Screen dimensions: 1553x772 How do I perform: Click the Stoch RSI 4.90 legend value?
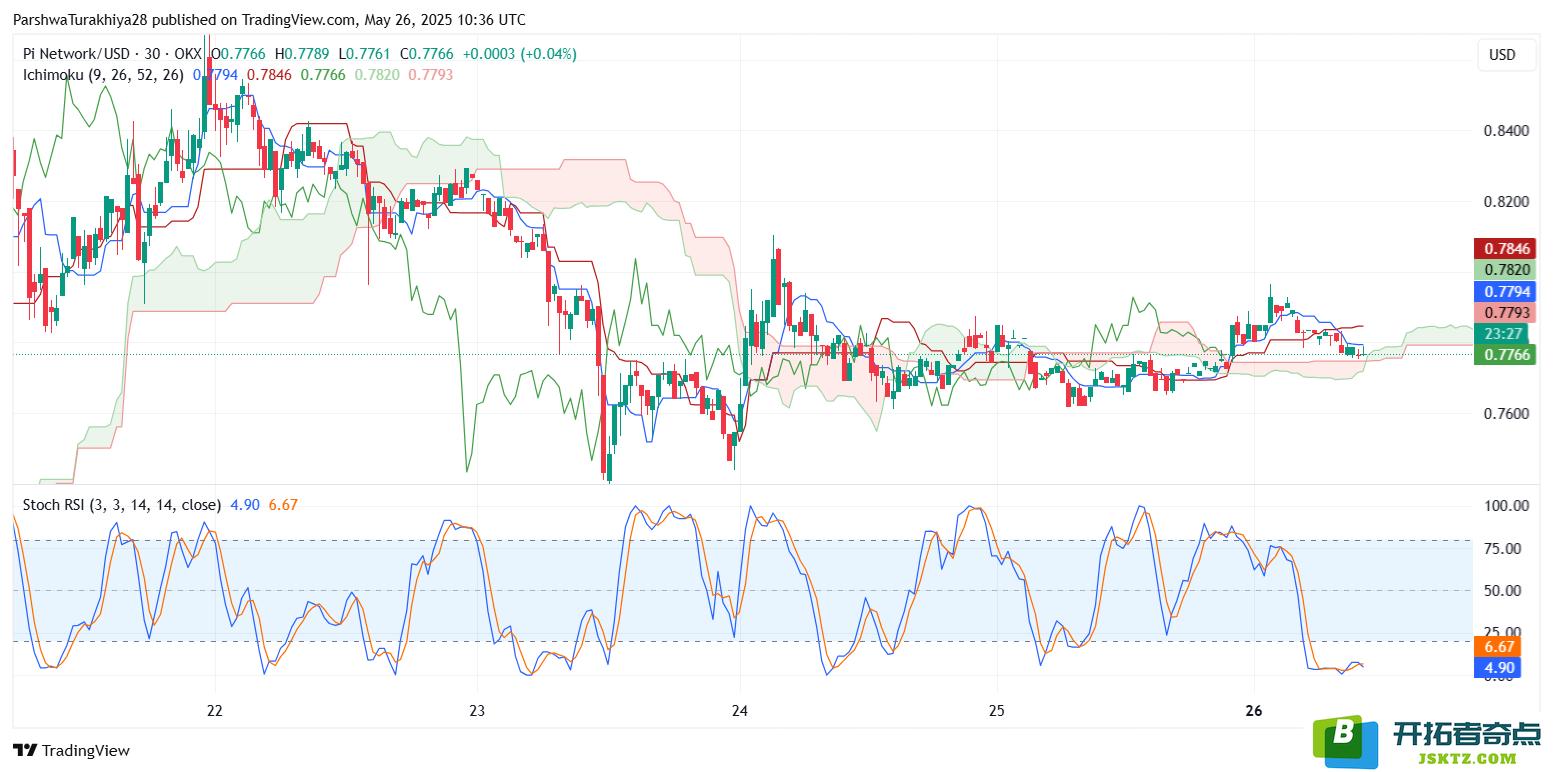coord(245,505)
